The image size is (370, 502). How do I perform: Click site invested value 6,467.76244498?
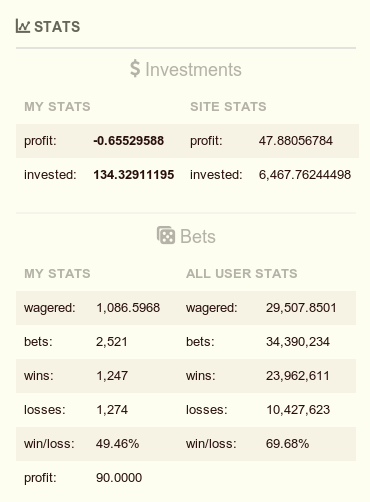305,175
